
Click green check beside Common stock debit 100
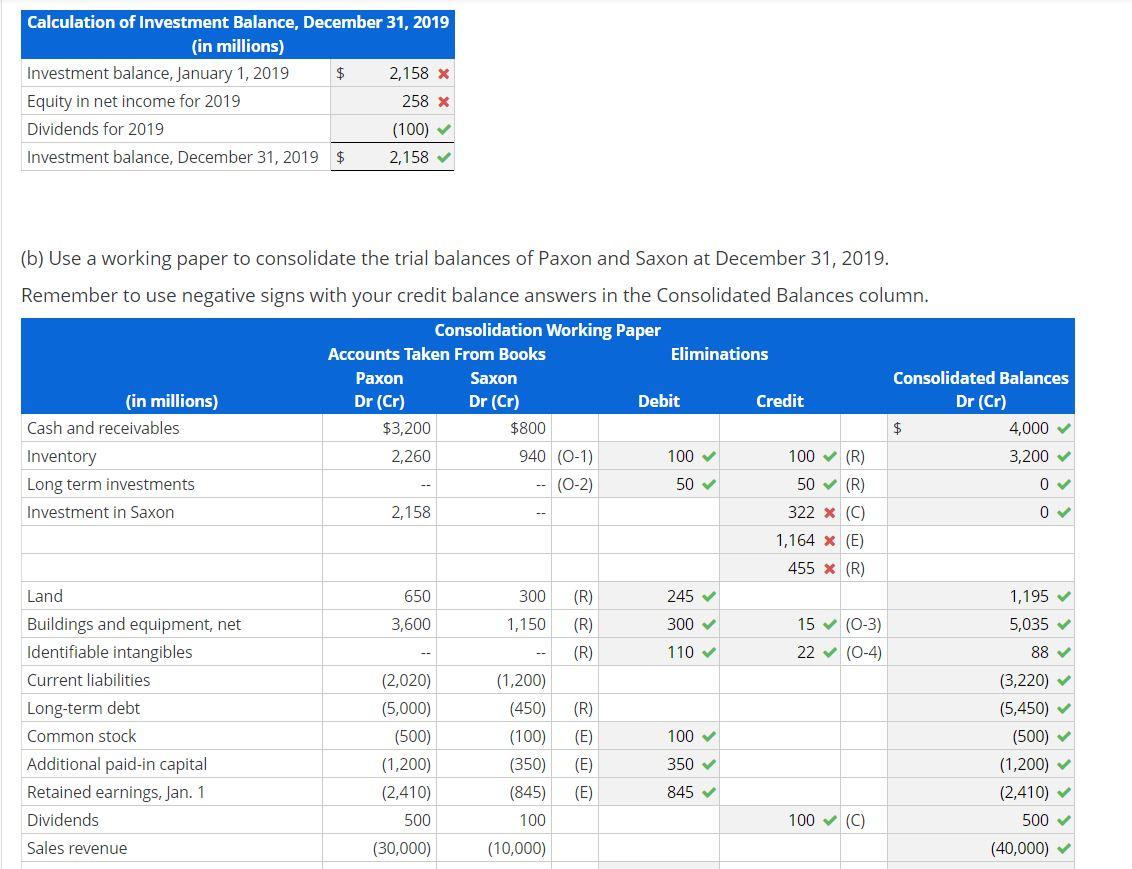pyautogui.click(x=709, y=737)
